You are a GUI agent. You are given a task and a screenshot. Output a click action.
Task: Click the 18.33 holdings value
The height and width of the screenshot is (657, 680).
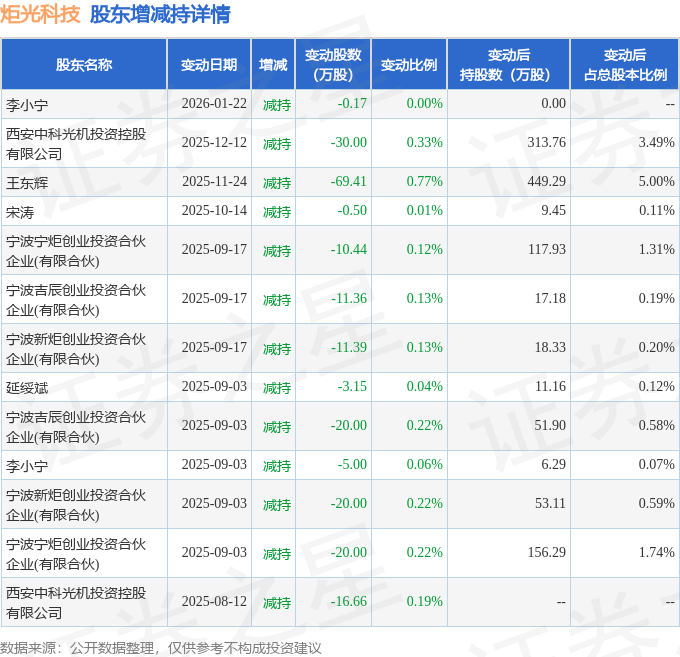point(550,347)
